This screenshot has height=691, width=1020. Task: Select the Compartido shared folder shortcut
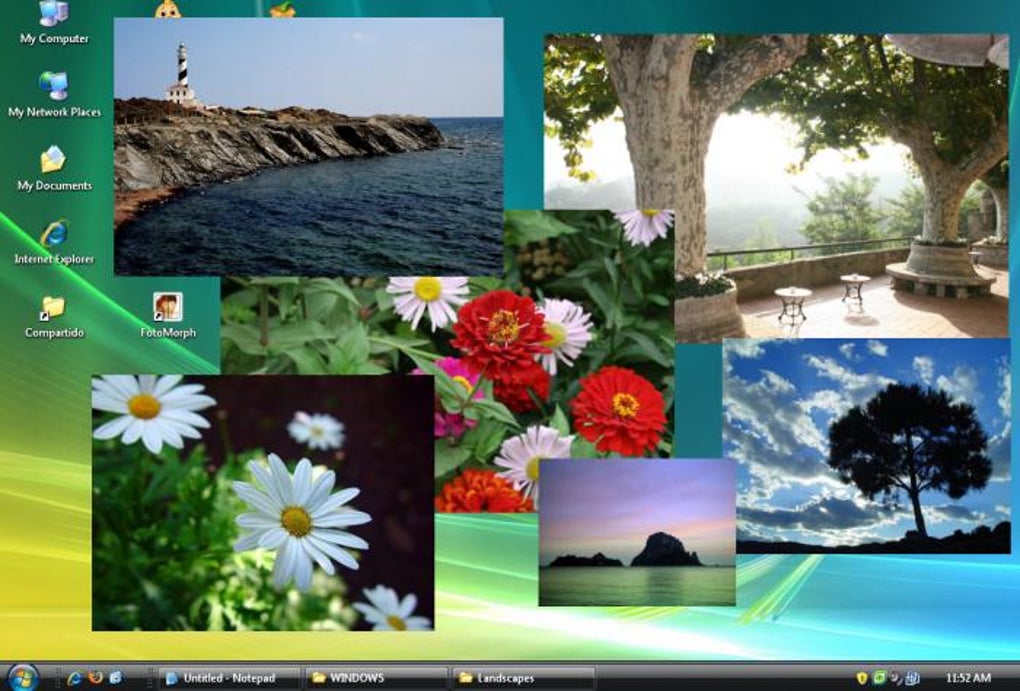(x=54, y=317)
